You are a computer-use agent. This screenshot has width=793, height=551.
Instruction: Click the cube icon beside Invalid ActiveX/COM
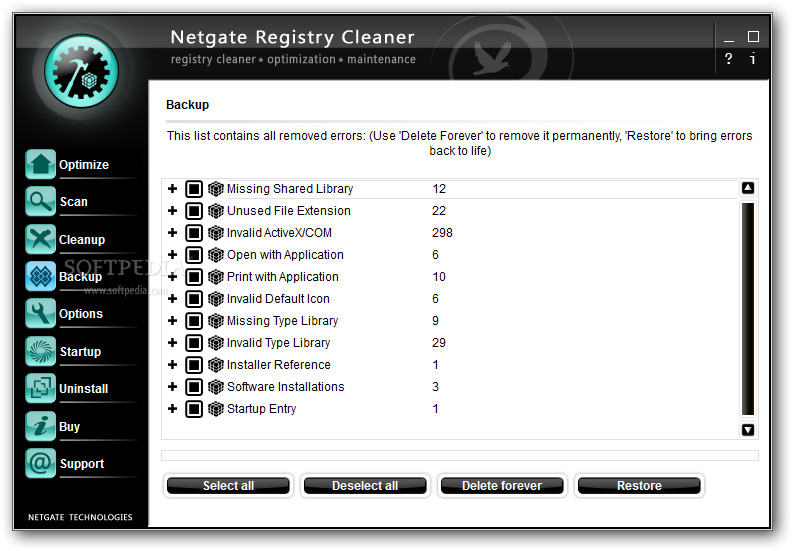216,233
